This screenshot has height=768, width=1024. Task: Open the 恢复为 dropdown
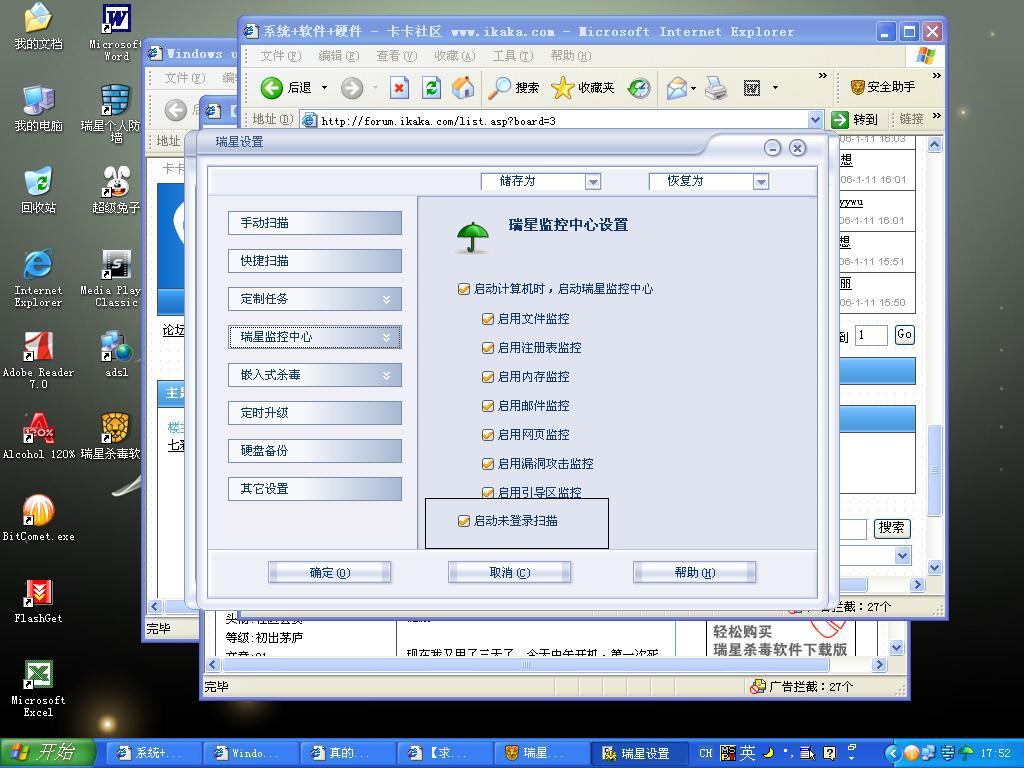[761, 182]
